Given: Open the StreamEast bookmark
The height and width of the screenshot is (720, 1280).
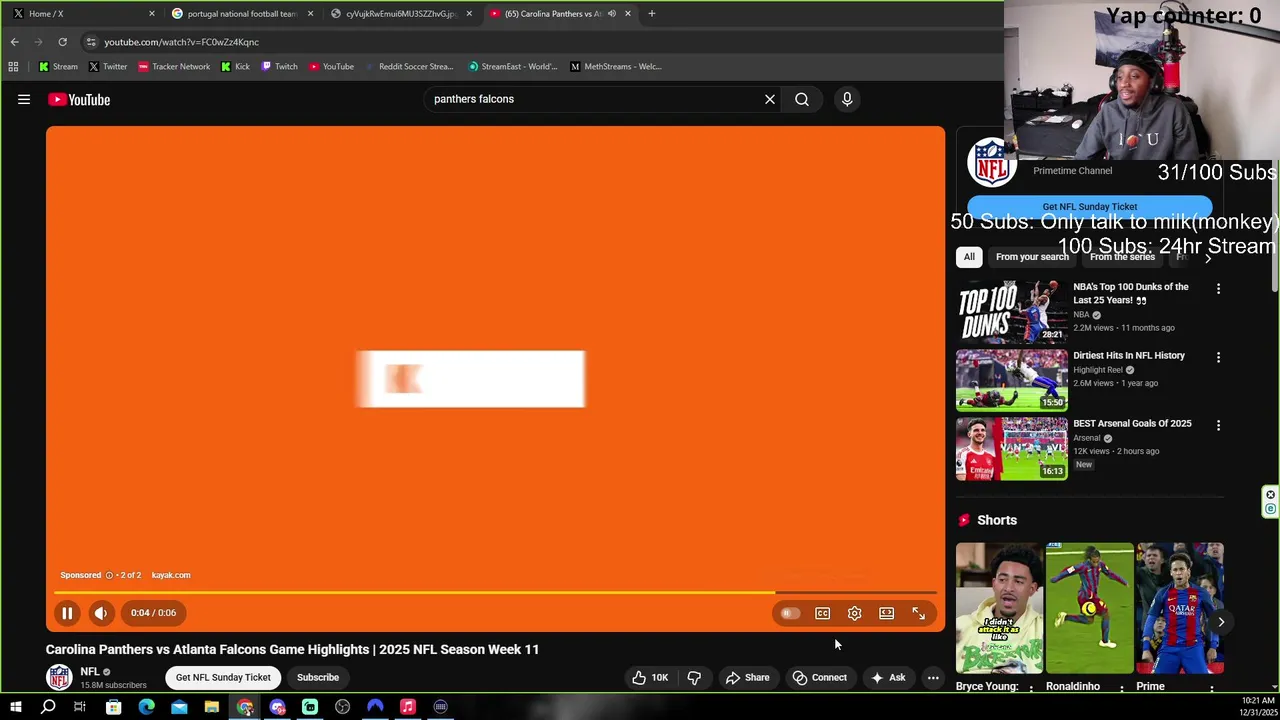Looking at the screenshot, I should (x=513, y=67).
